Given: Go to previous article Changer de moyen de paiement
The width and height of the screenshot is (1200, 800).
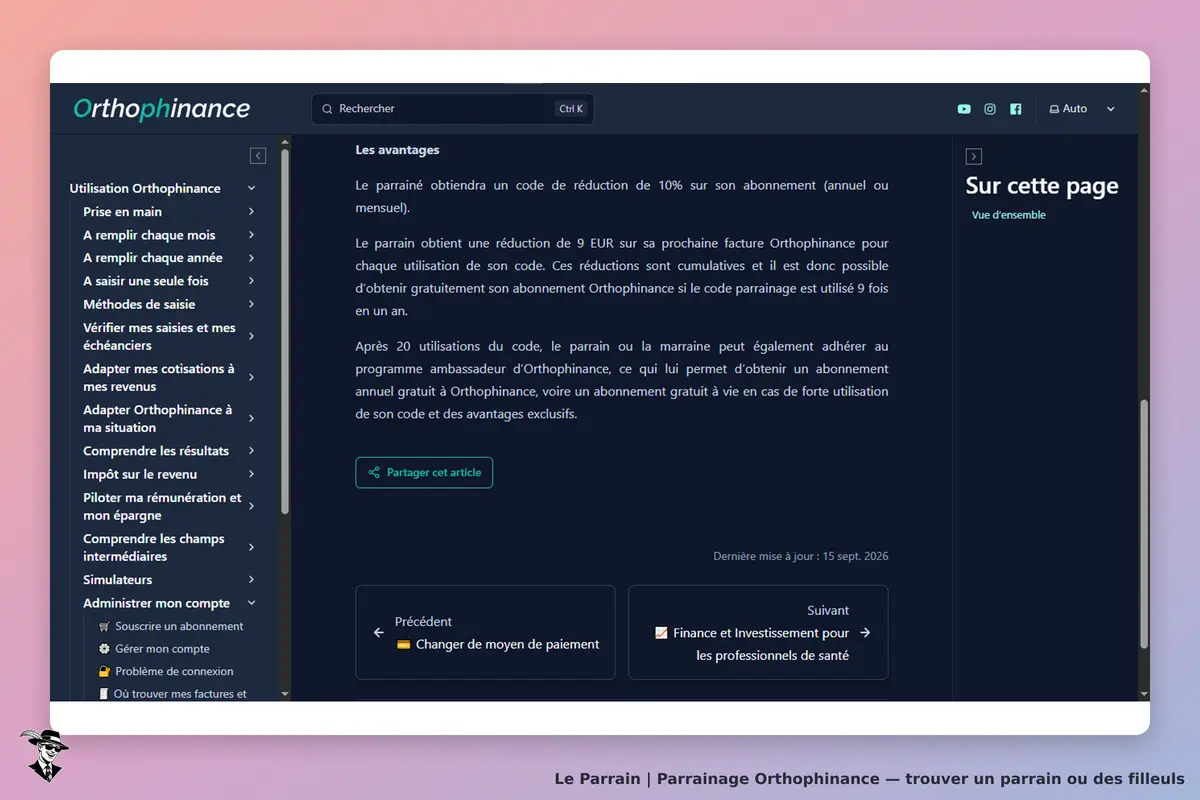Looking at the screenshot, I should point(485,632).
